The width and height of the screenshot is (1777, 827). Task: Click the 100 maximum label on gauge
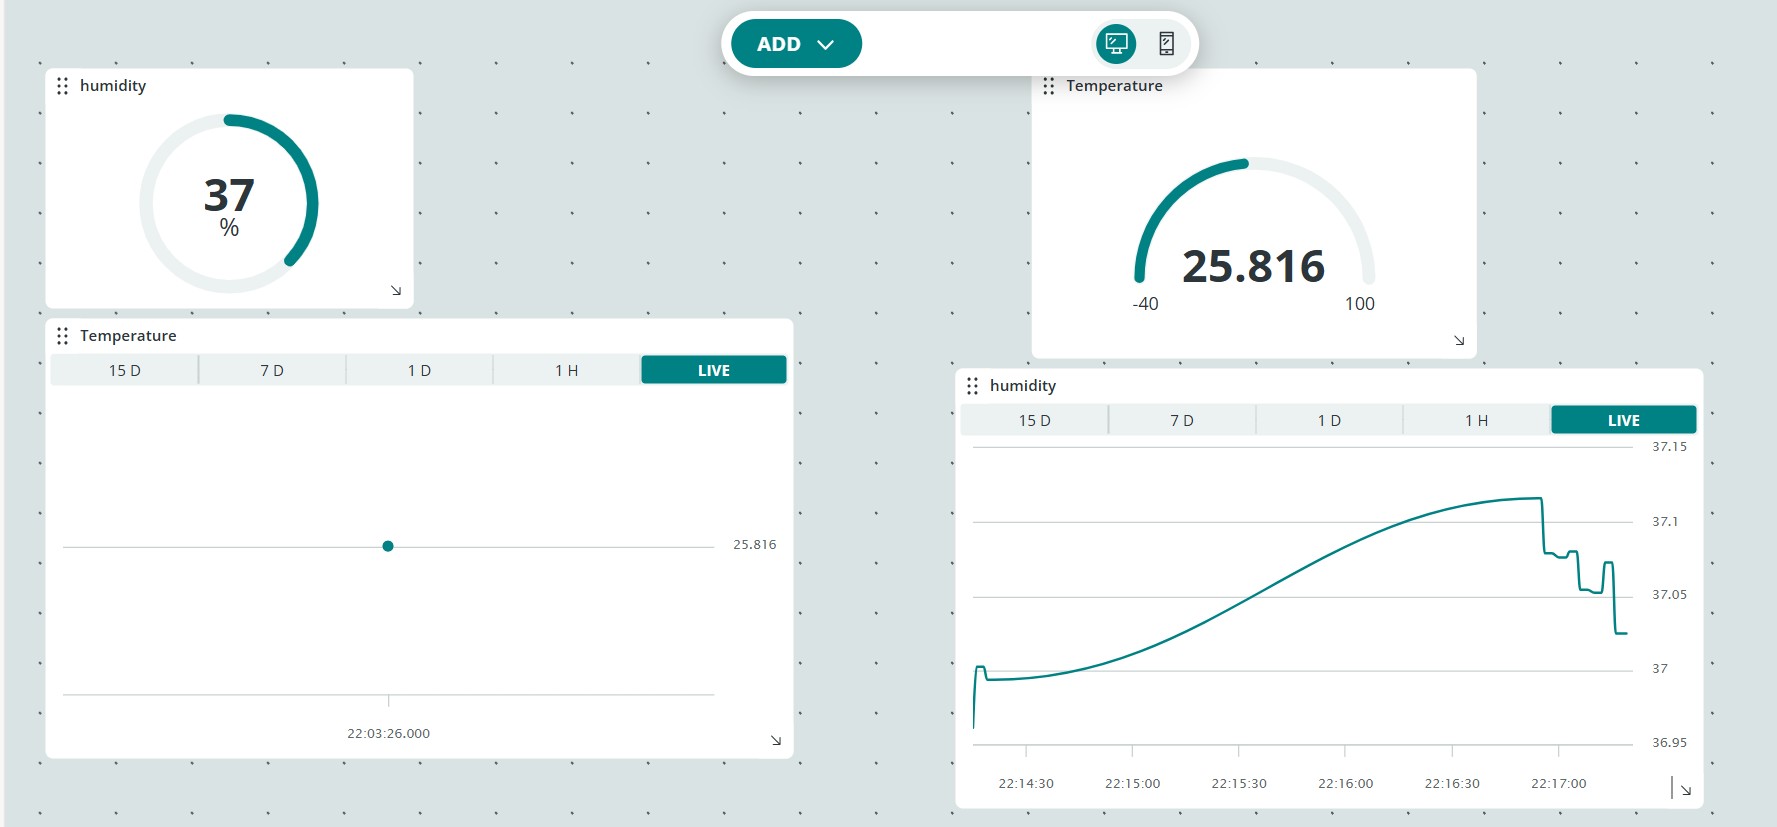[x=1360, y=304]
